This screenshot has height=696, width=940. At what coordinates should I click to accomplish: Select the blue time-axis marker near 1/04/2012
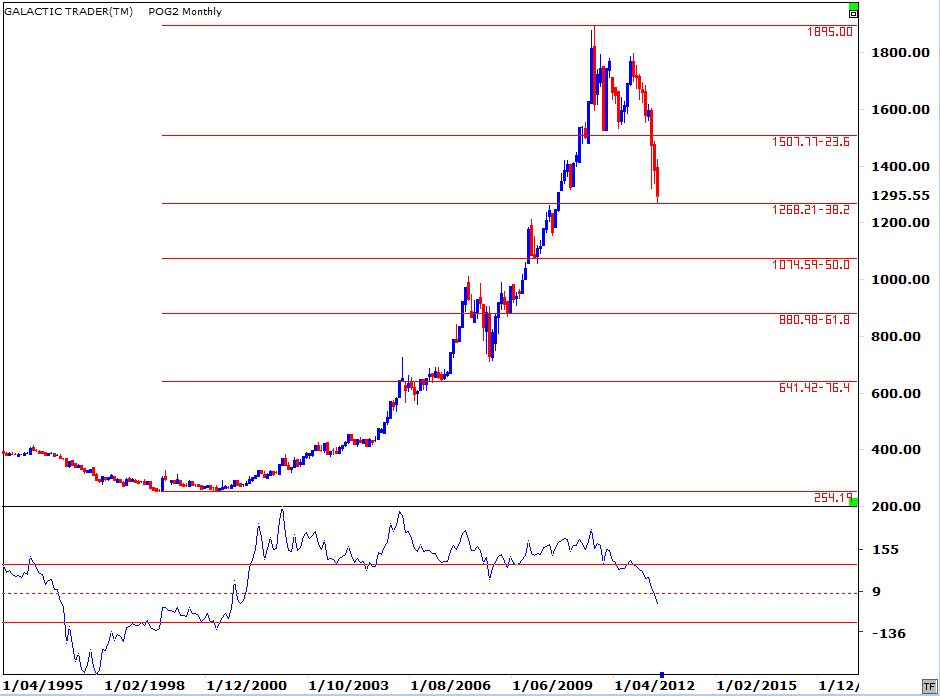[662, 675]
